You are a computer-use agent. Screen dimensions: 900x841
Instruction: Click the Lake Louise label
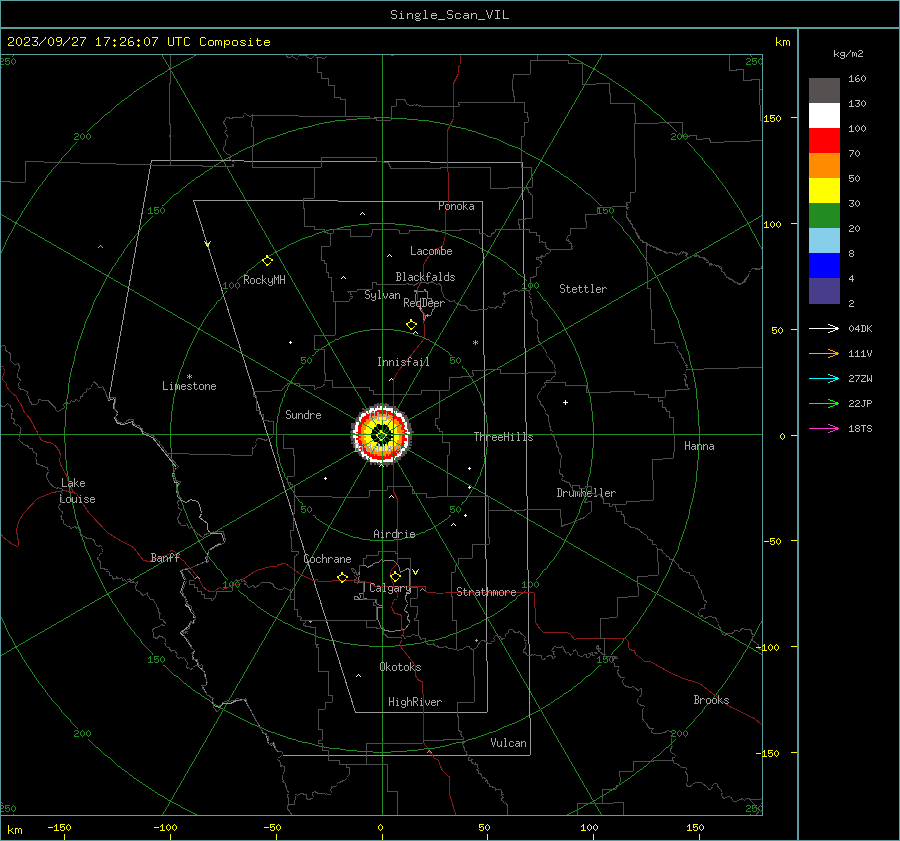[77, 491]
